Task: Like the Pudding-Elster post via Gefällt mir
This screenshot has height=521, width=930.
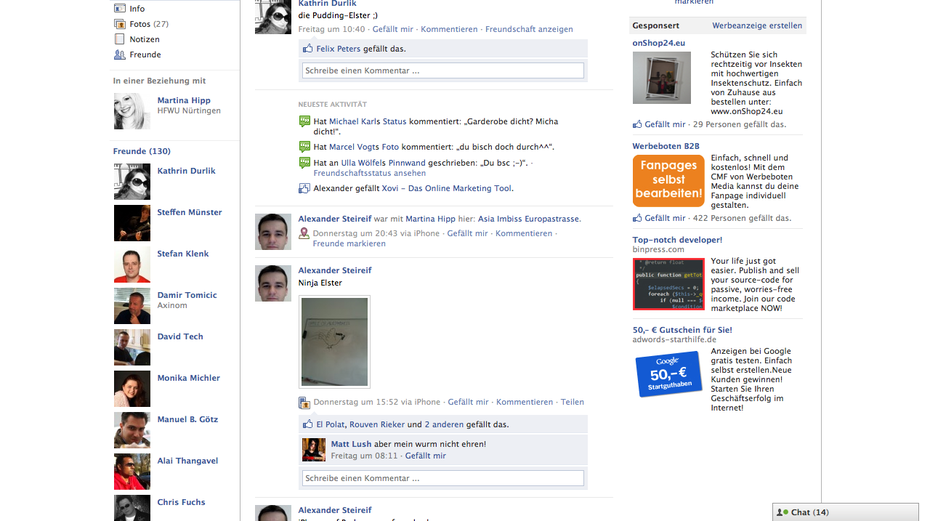Action: pos(393,29)
